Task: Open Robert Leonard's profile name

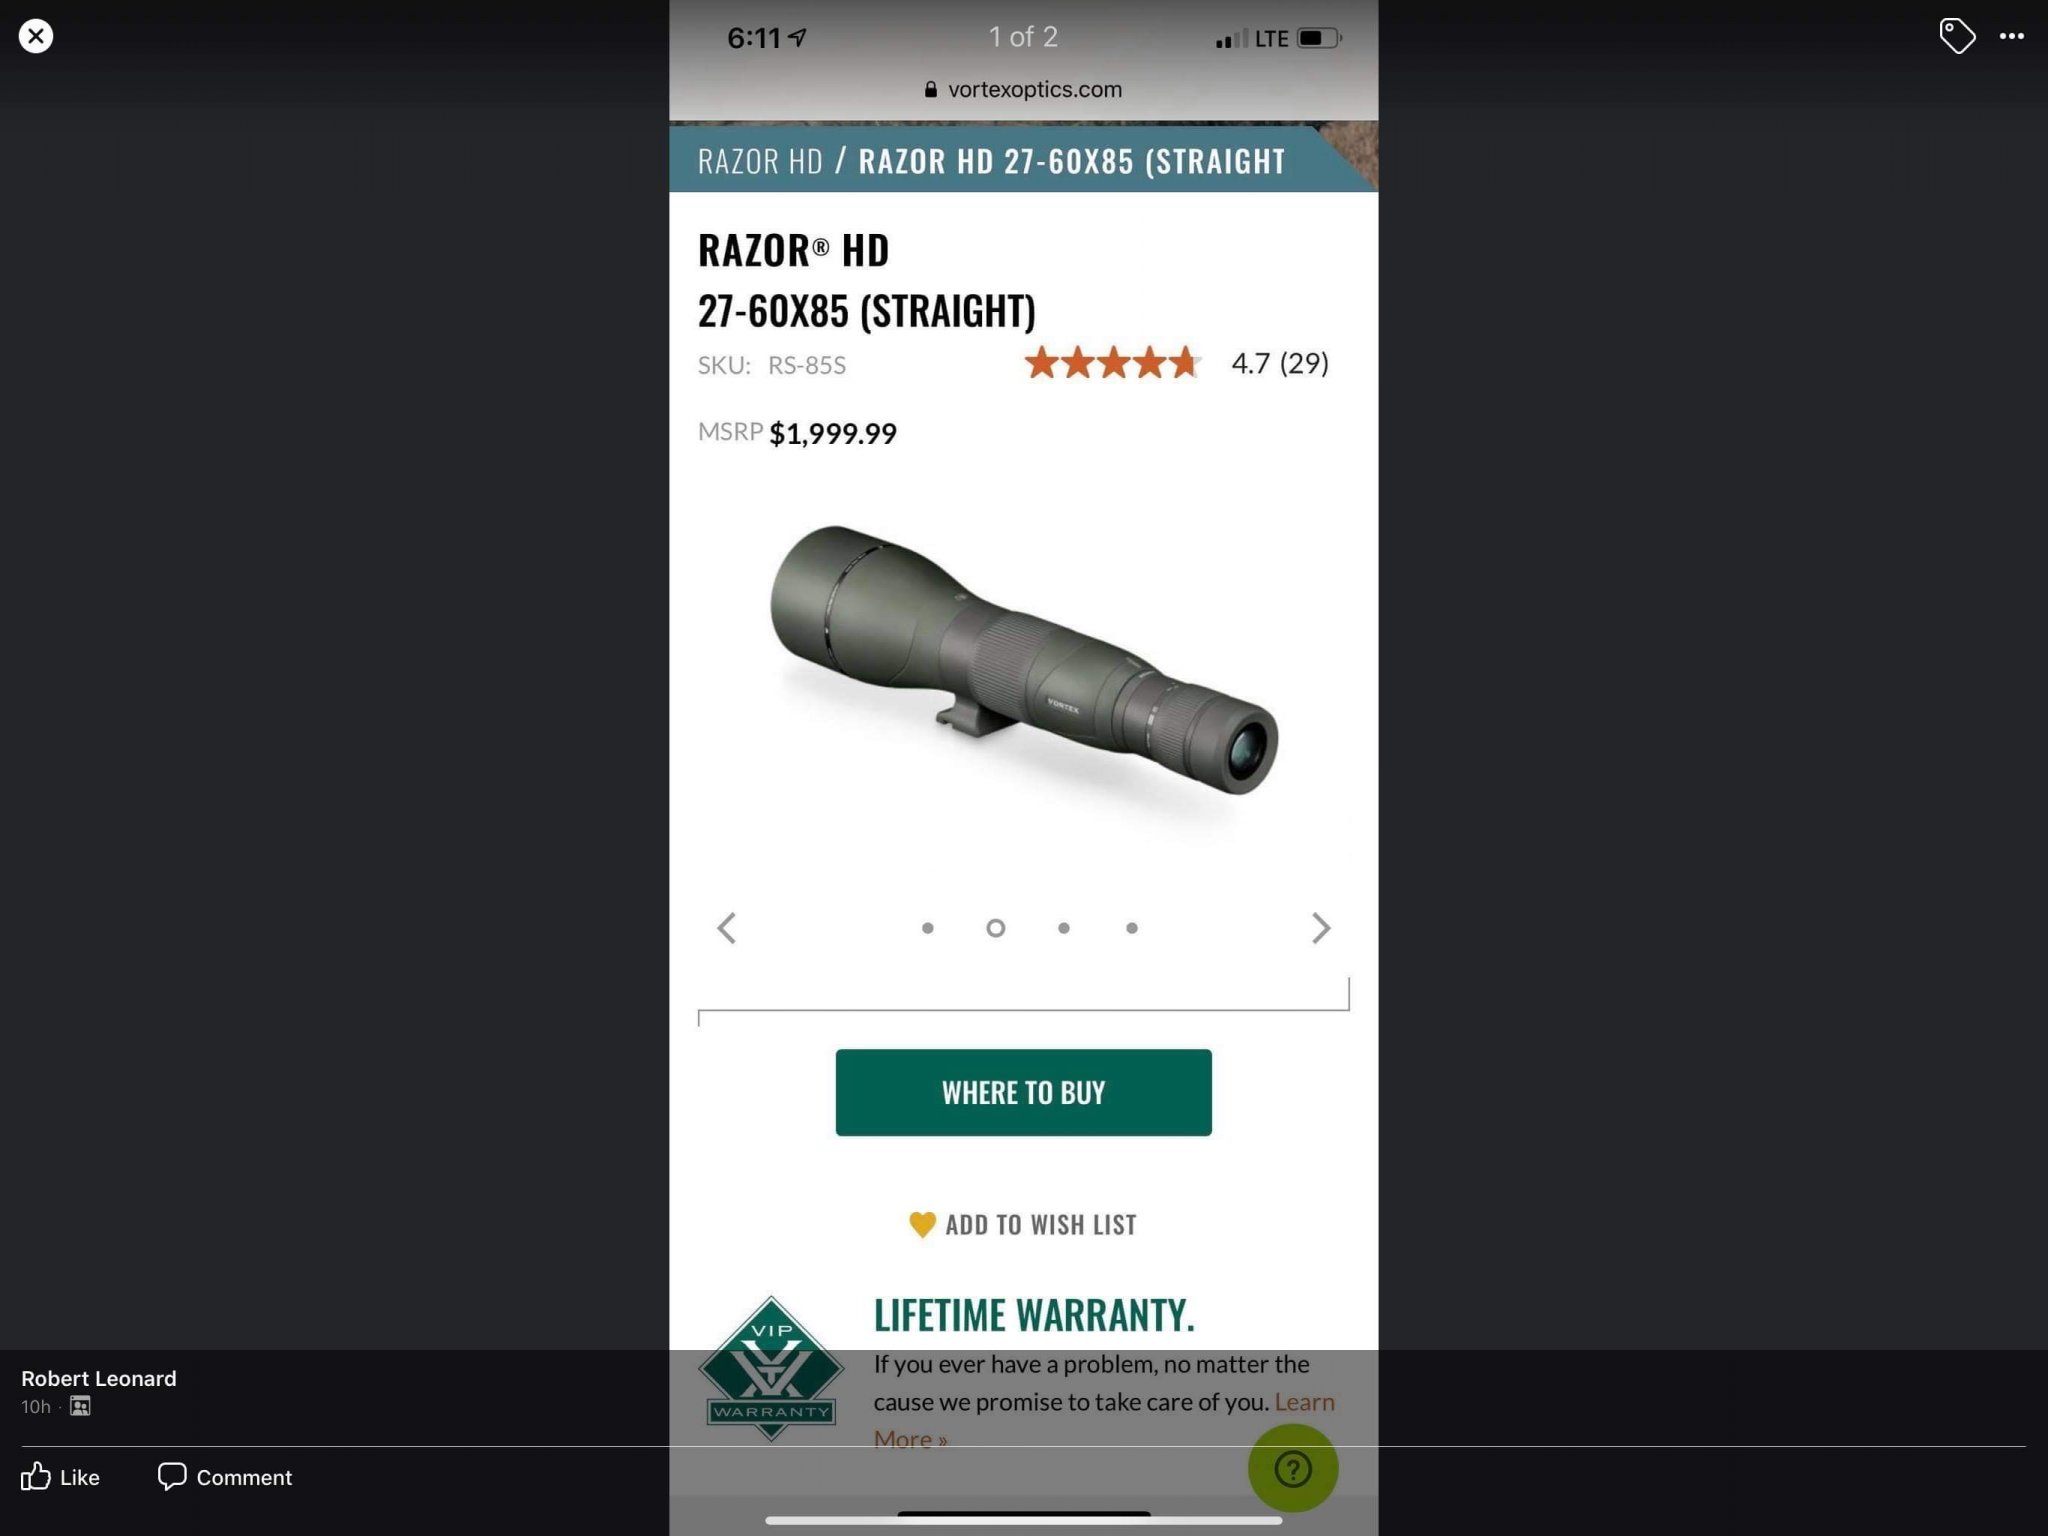Action: [99, 1378]
